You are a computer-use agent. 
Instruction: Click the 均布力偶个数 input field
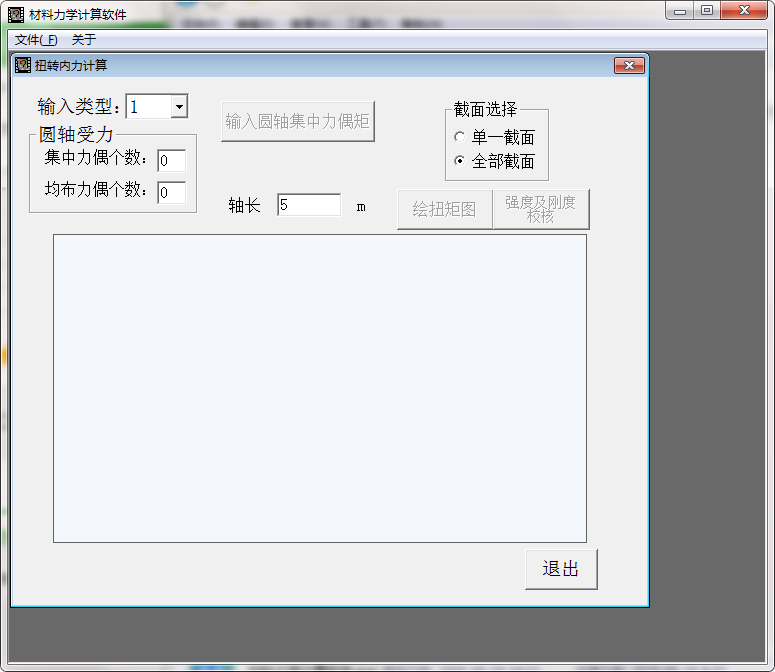pyautogui.click(x=171, y=192)
